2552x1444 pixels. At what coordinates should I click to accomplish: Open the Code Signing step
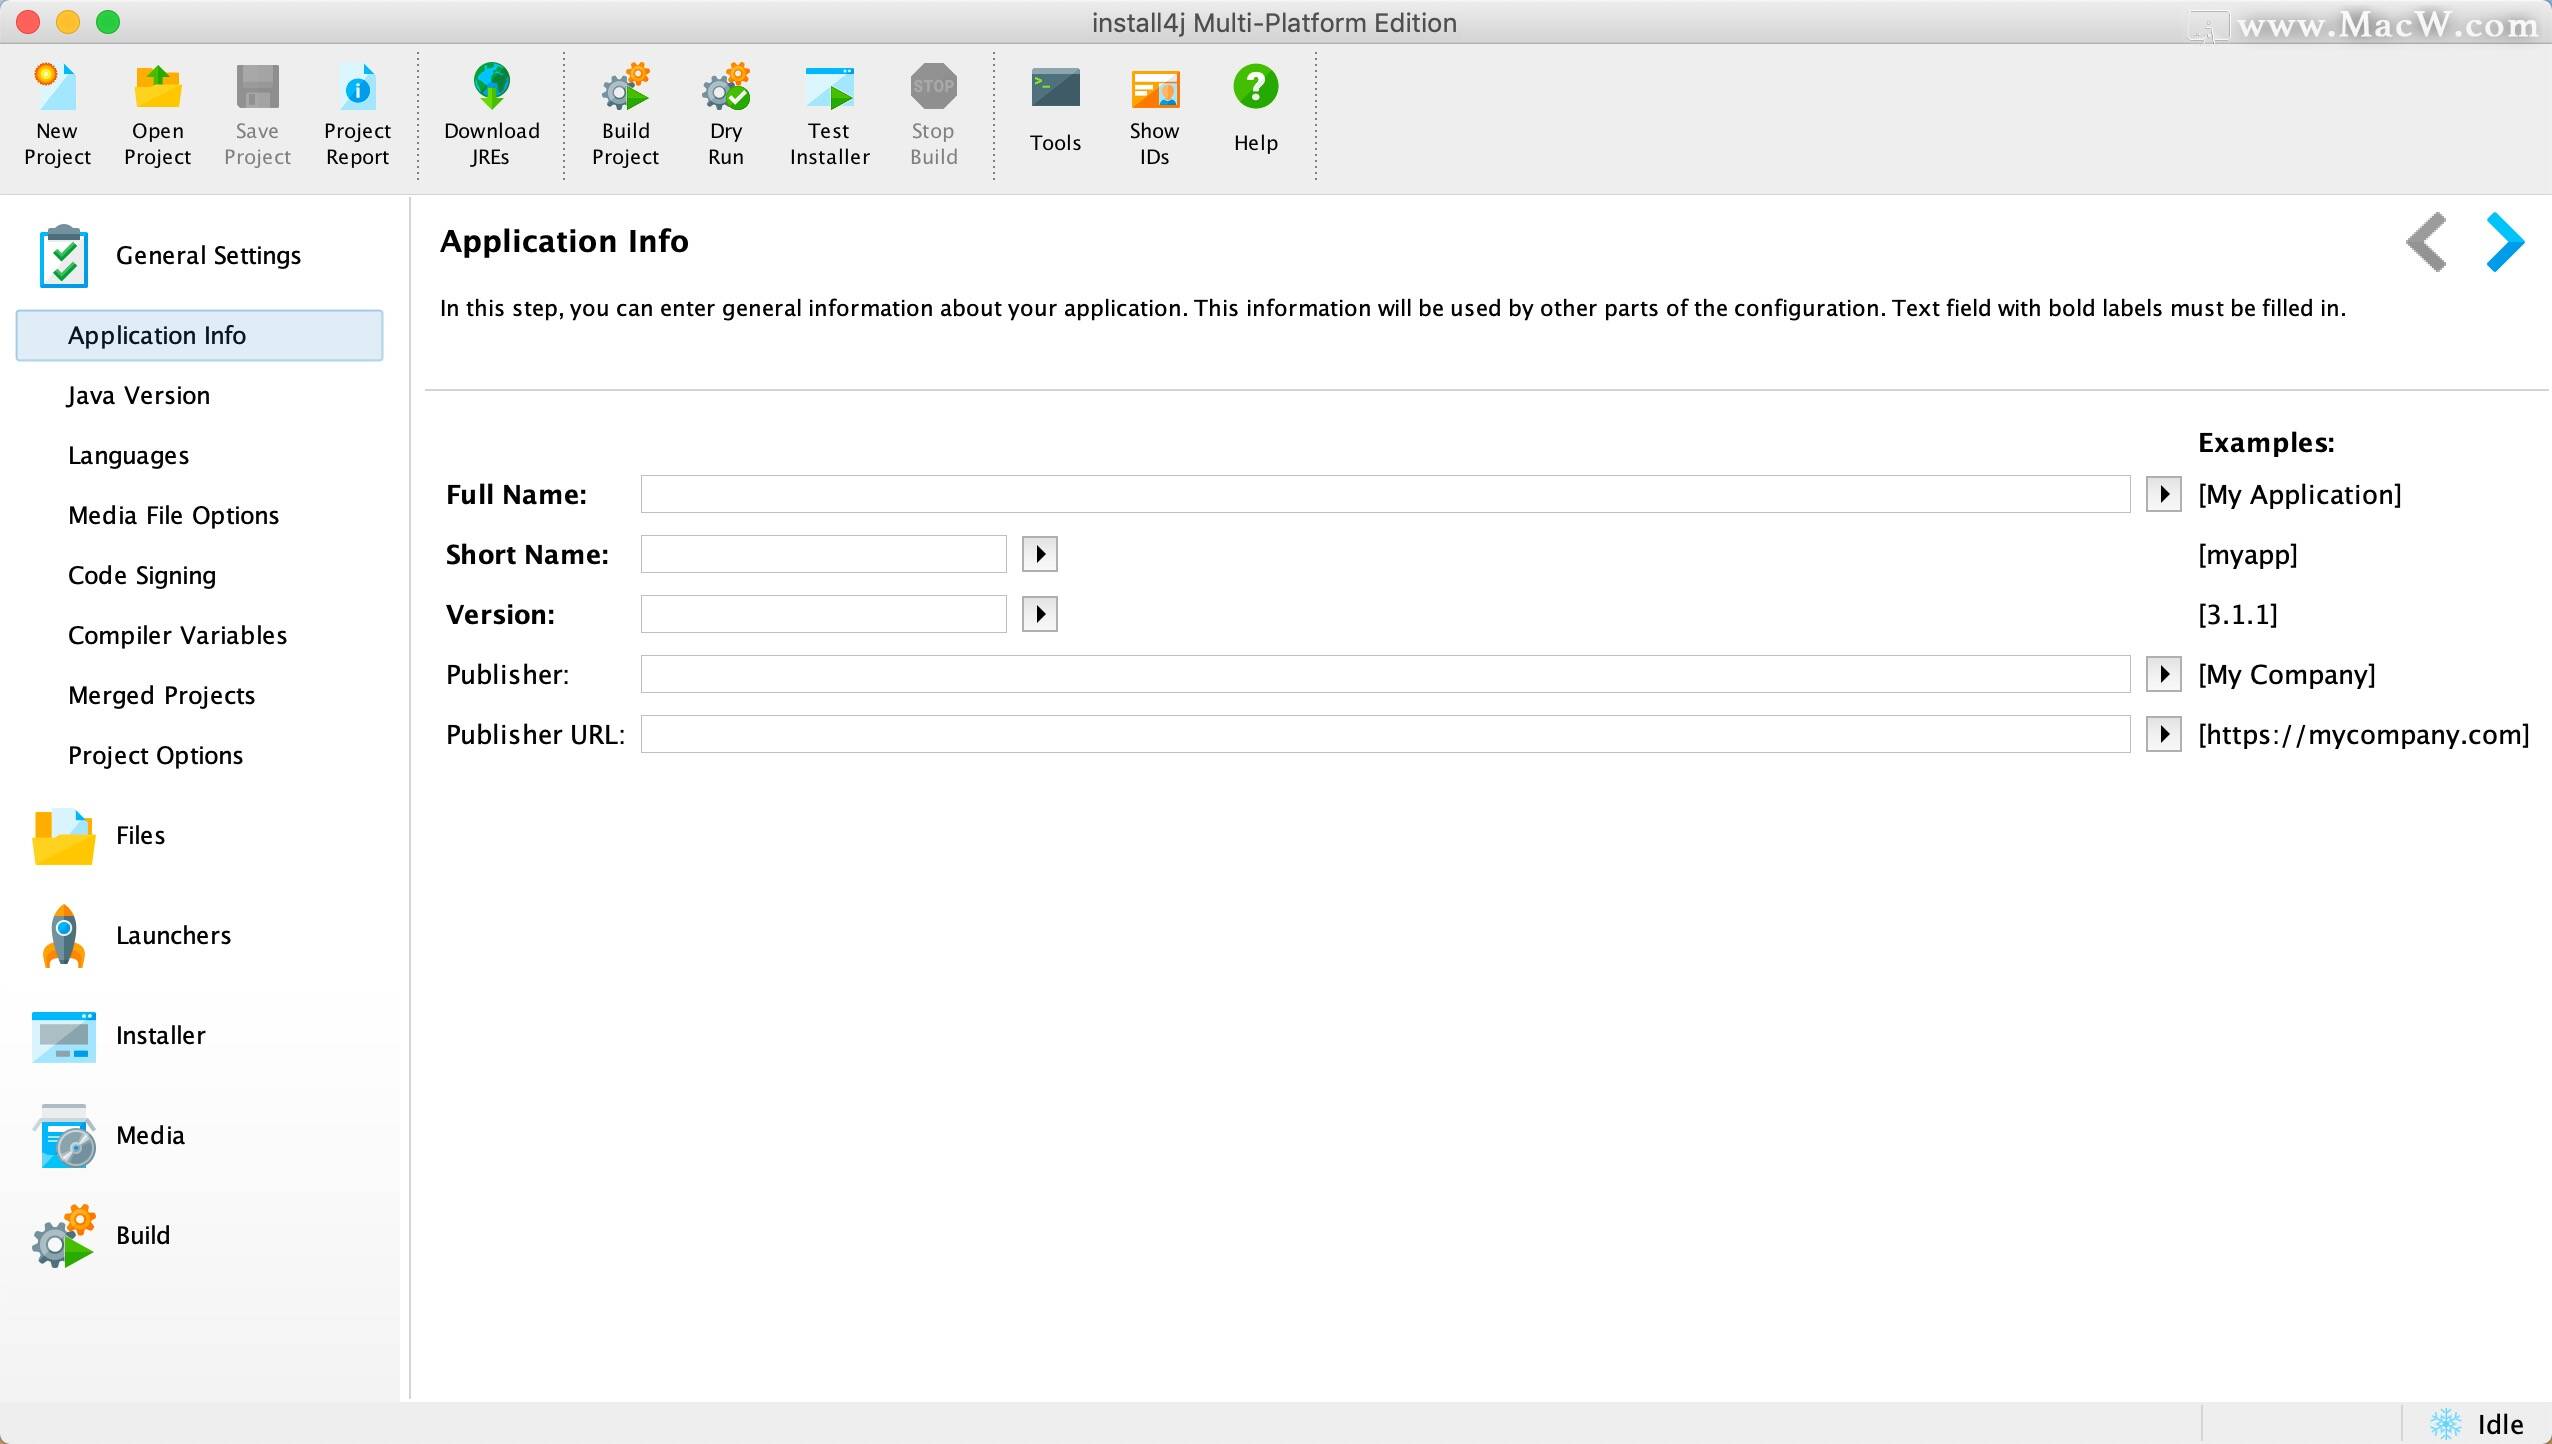pyautogui.click(x=142, y=576)
